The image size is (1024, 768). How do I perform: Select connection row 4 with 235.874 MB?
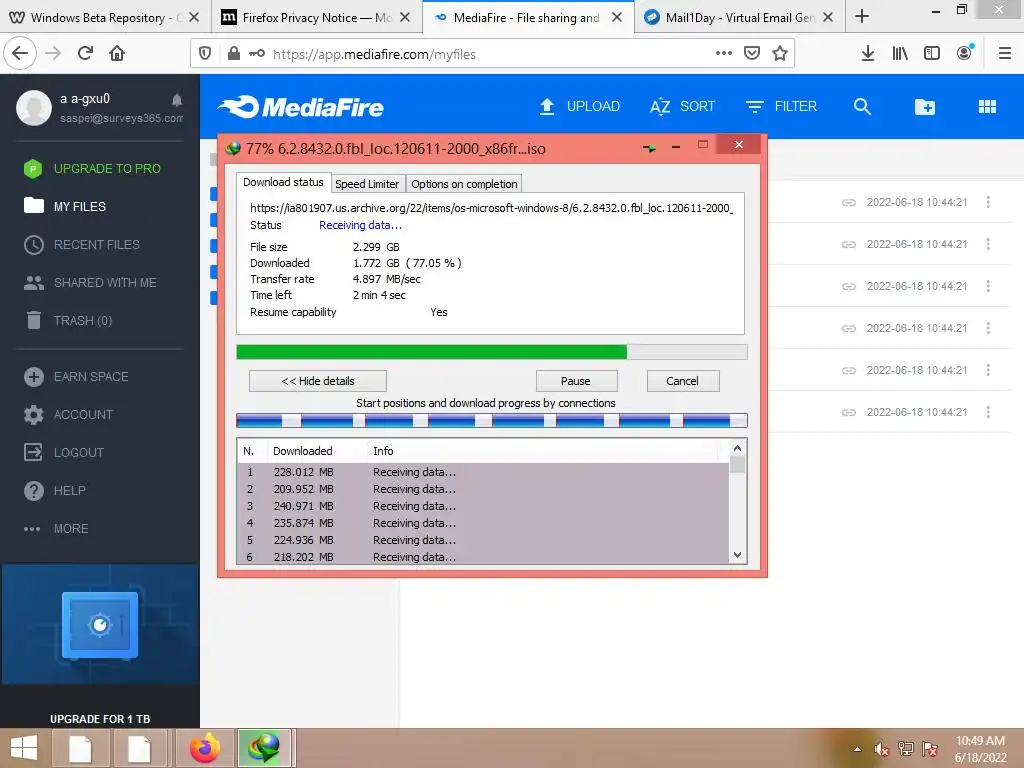(483, 523)
